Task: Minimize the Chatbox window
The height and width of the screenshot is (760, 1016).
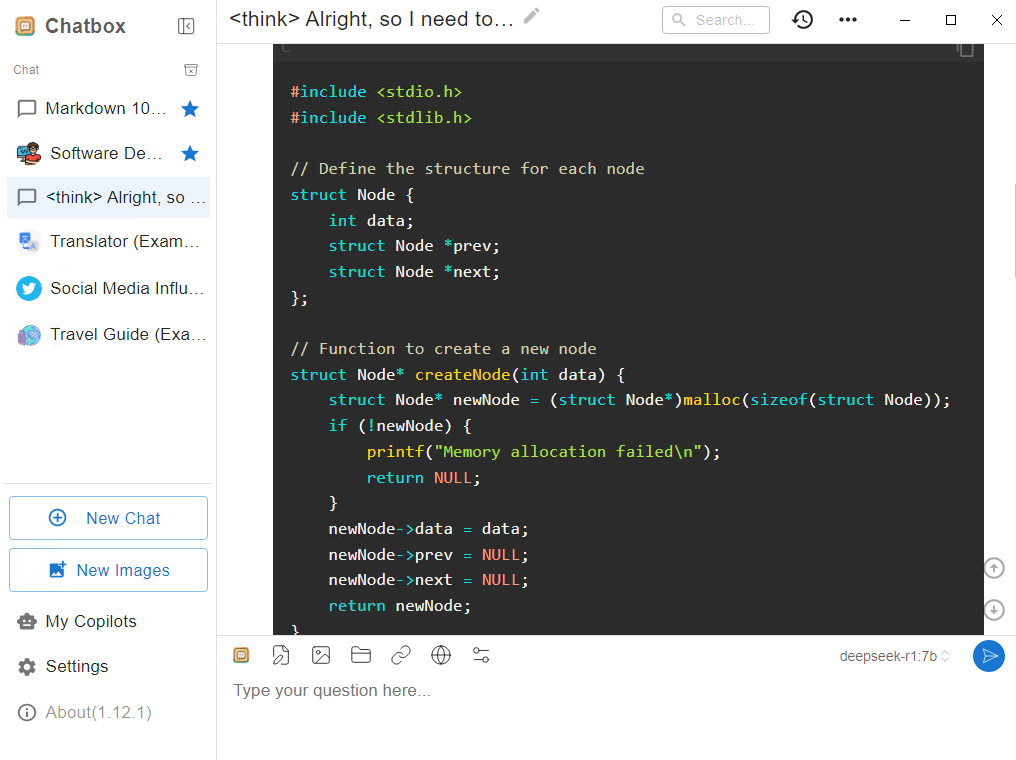Action: (905, 20)
